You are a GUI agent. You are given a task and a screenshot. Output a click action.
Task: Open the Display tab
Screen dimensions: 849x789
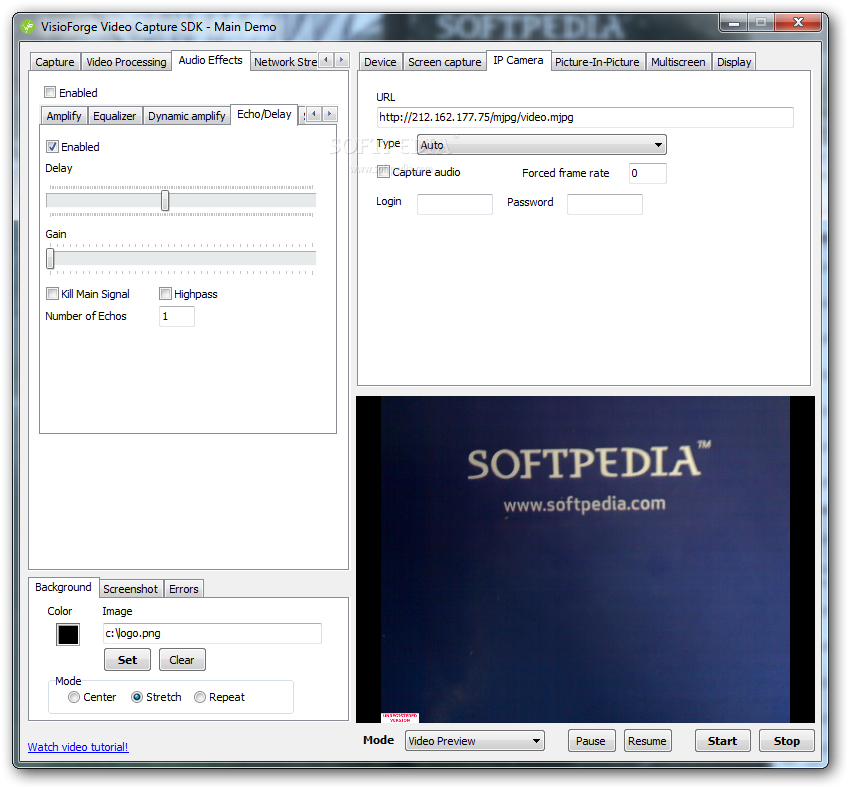pos(734,62)
